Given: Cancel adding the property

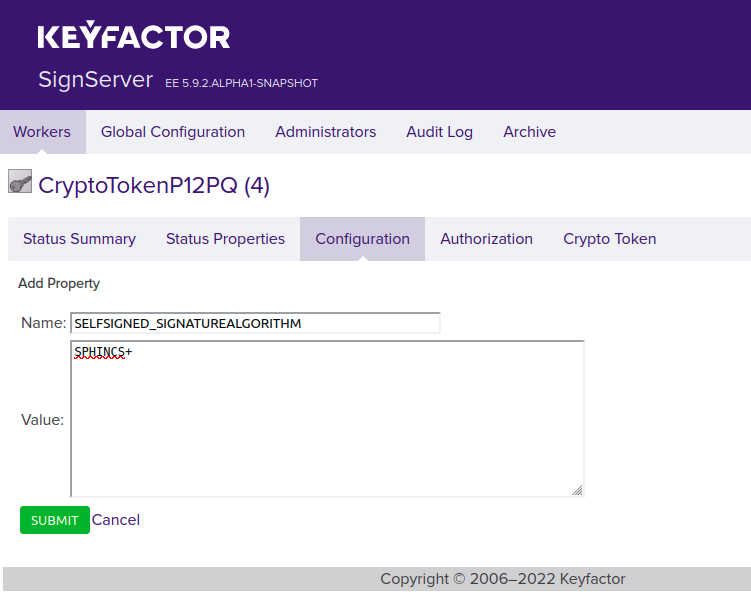Looking at the screenshot, I should [116, 520].
